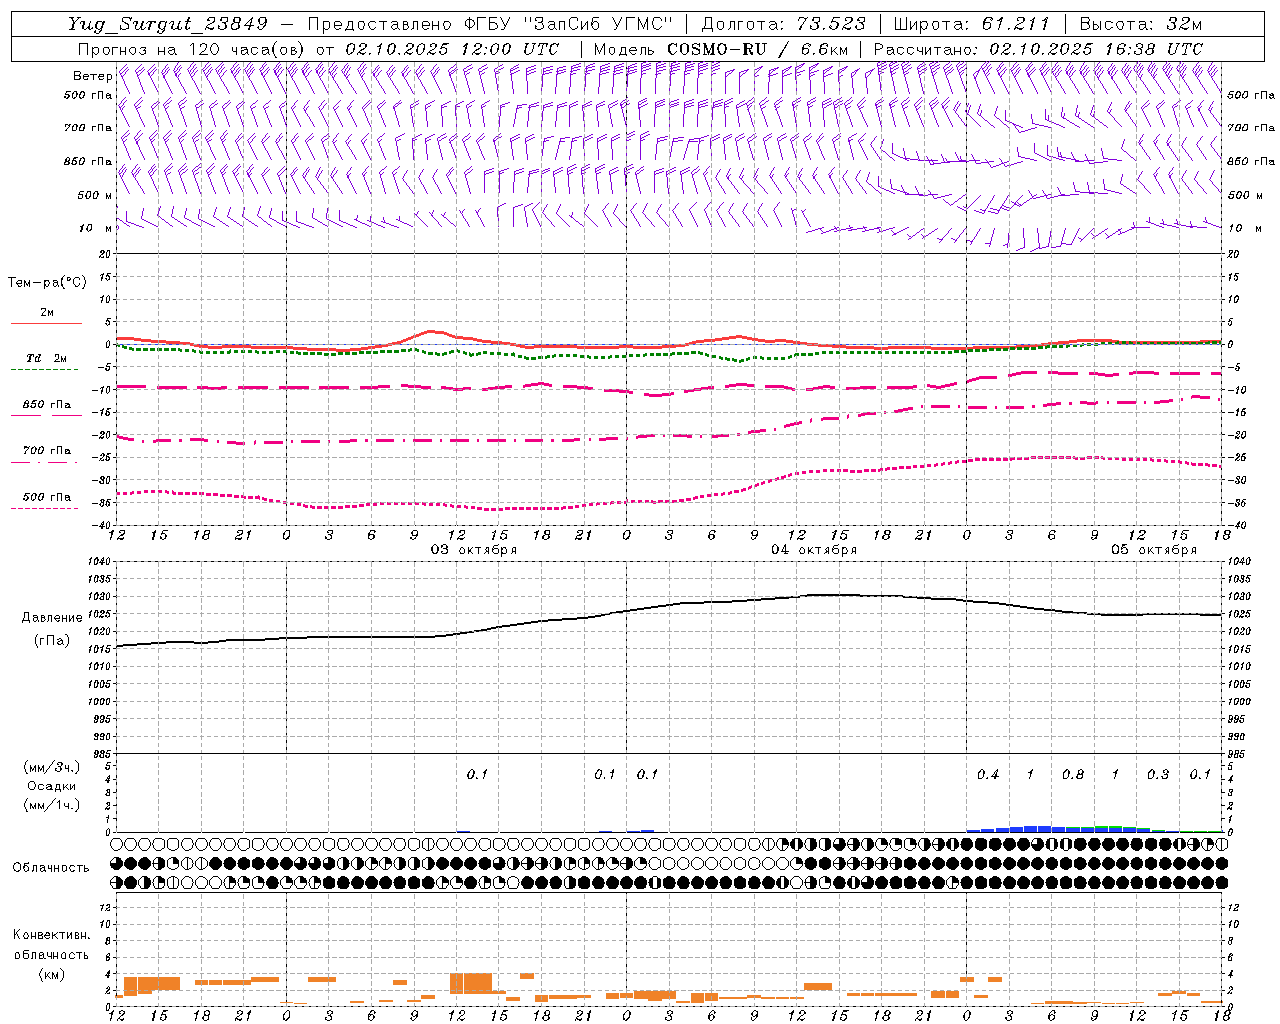
Task: Click the red '2м' temperature legend entry
Action: [47, 313]
